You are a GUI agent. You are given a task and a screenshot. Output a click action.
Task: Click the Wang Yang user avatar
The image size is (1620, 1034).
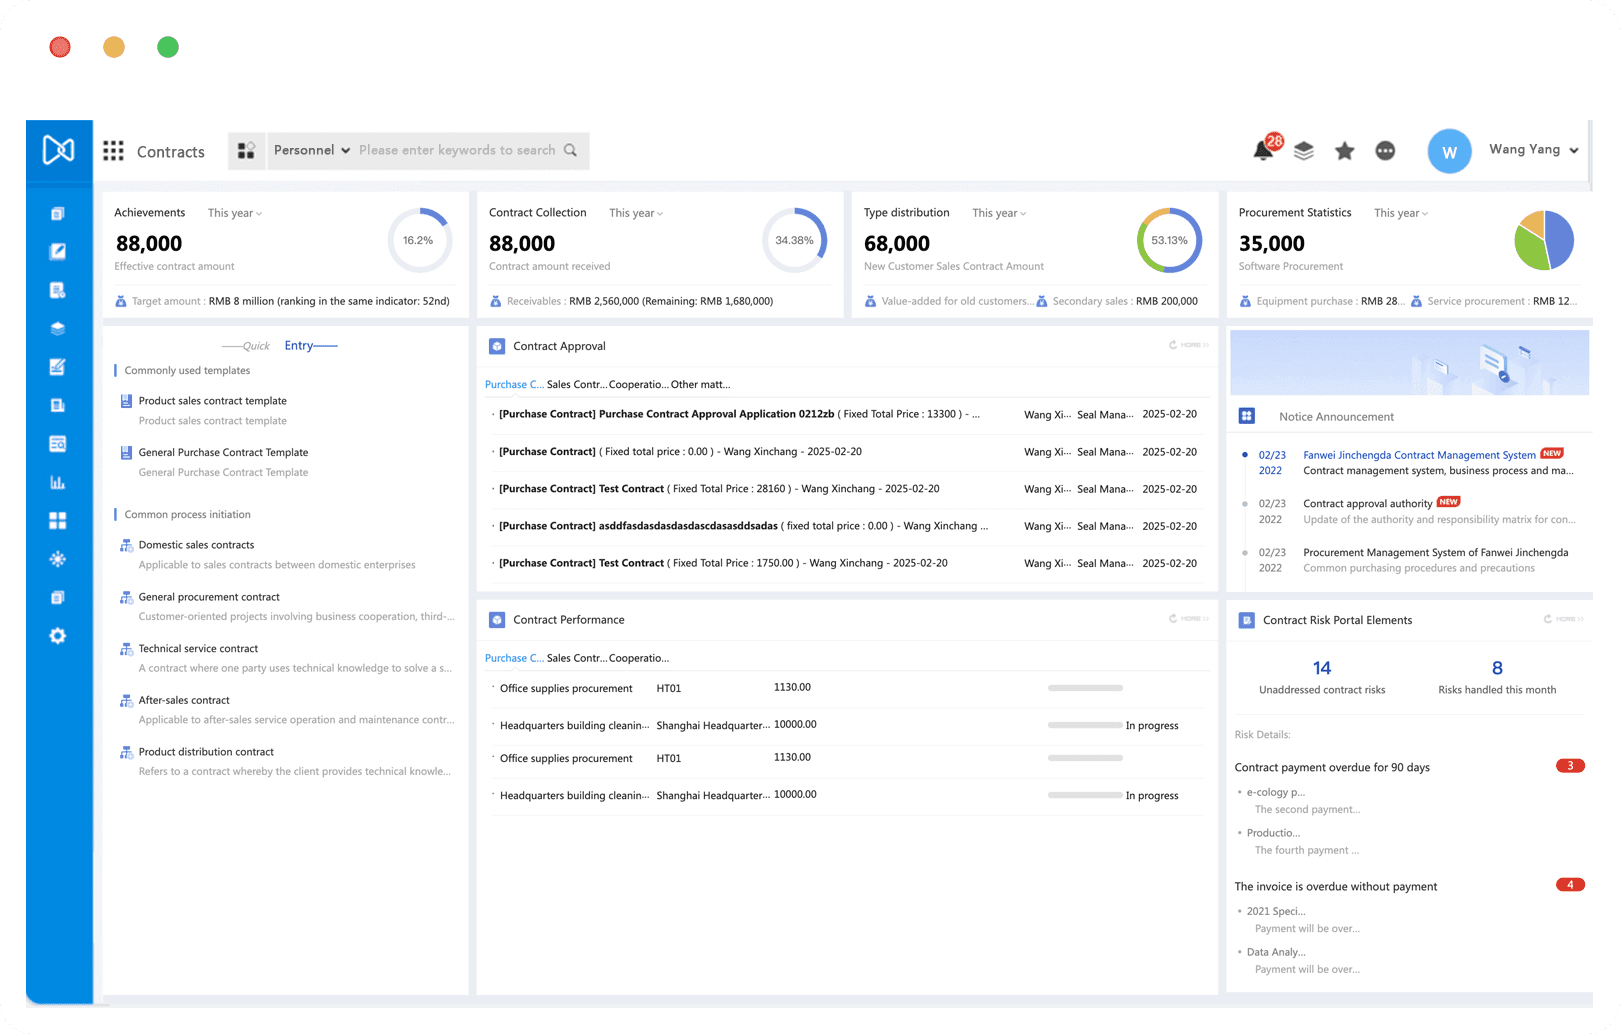click(x=1449, y=151)
